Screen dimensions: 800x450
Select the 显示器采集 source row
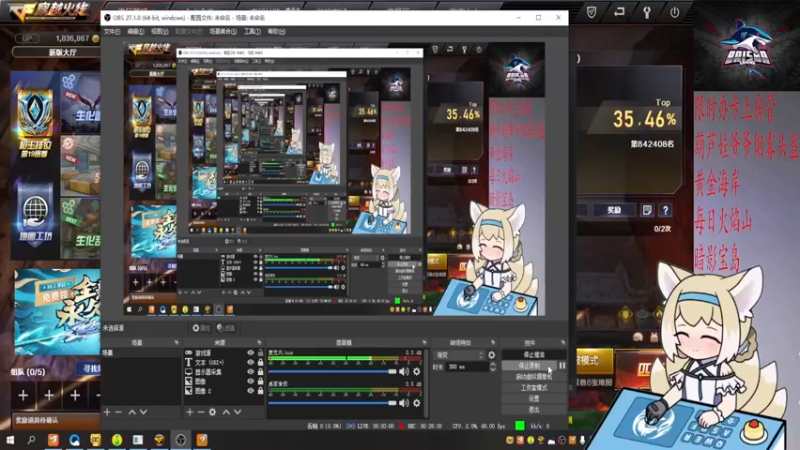coord(223,372)
